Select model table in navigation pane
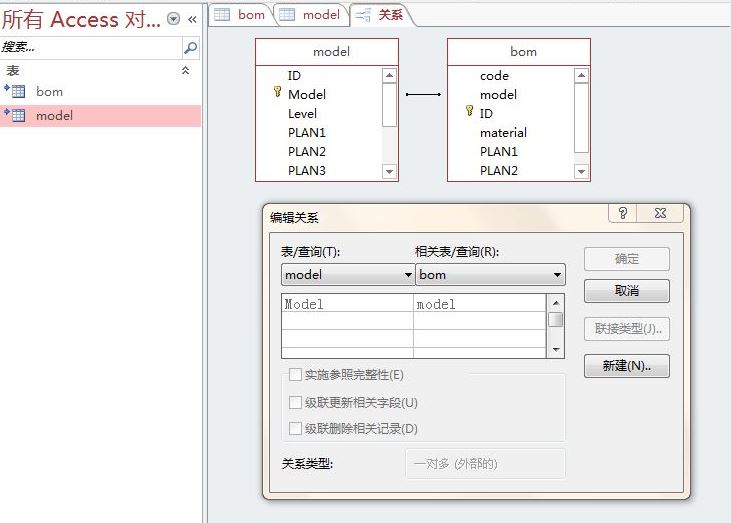The image size is (731, 523). click(x=100, y=116)
